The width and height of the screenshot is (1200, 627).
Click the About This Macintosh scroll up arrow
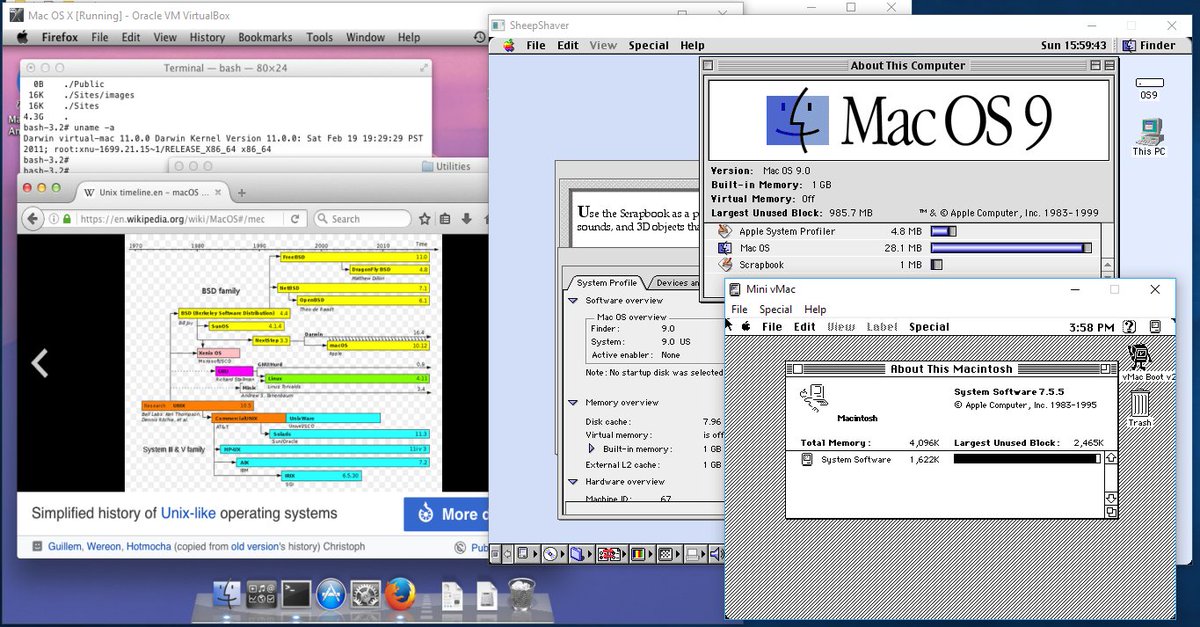[x=1110, y=457]
